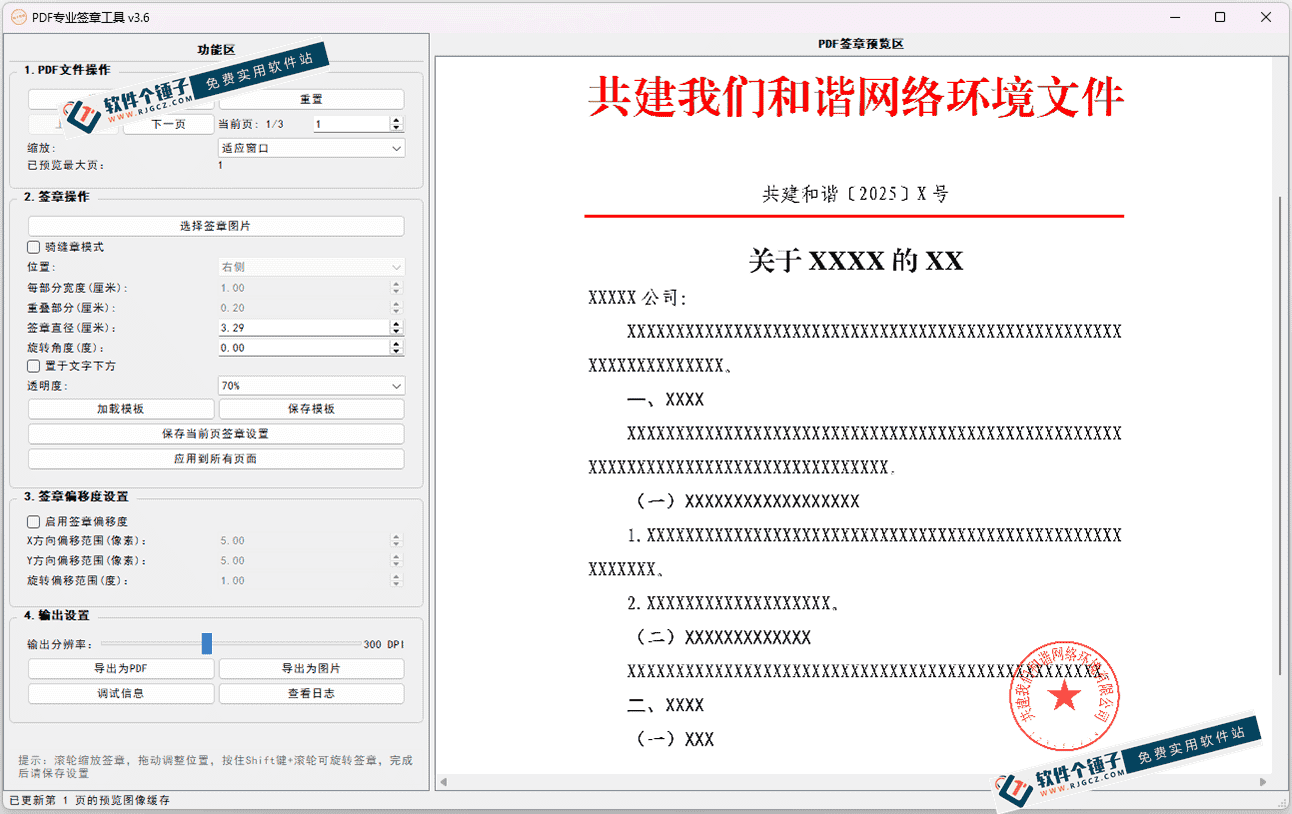This screenshot has height=814, width=1292.
Task: Click the 选择签章图片 button
Action: click(x=216, y=226)
